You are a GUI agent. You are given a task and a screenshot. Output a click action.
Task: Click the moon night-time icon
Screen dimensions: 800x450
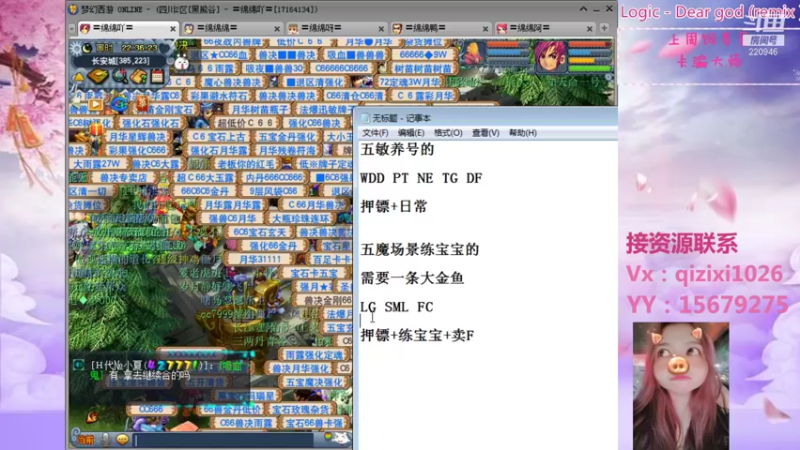tap(87, 48)
